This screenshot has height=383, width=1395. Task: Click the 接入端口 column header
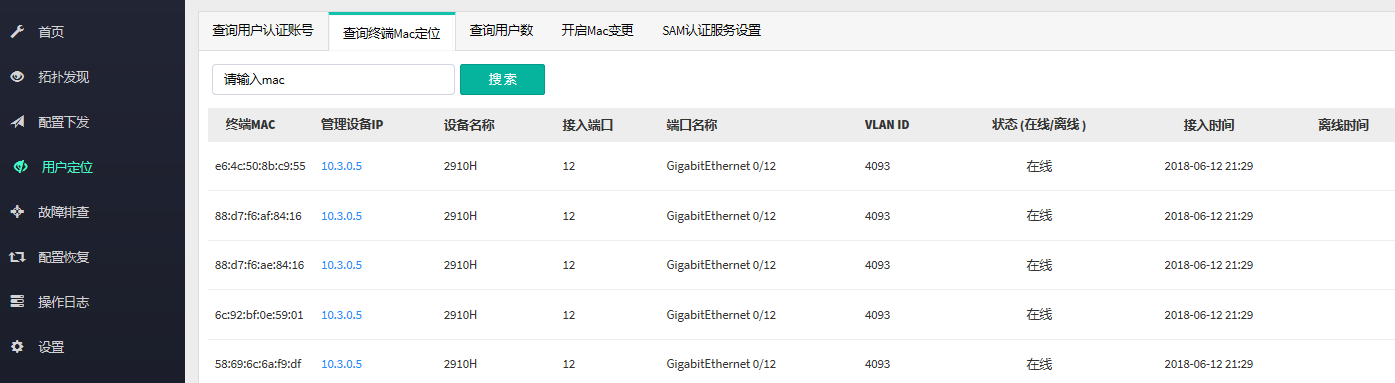click(588, 125)
